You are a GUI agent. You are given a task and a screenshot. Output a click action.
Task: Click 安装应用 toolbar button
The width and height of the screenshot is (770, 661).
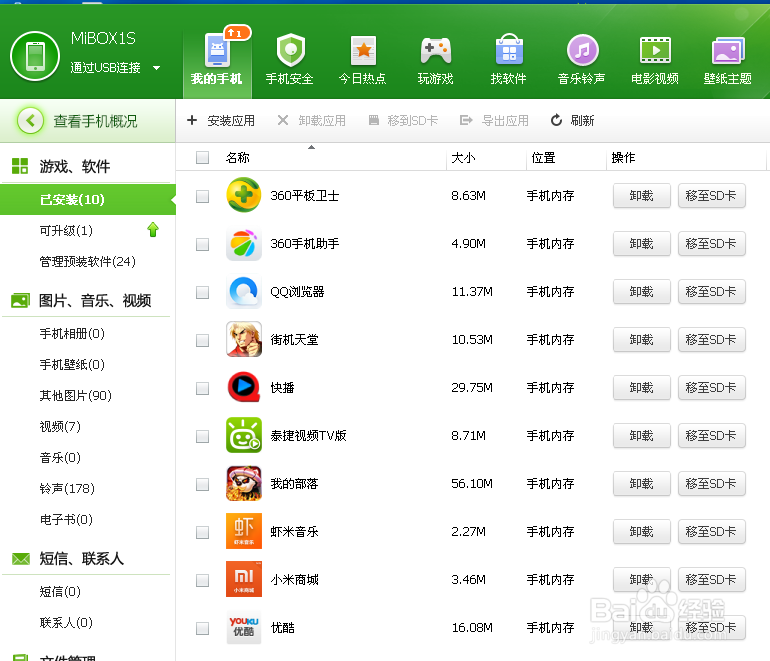[221, 120]
